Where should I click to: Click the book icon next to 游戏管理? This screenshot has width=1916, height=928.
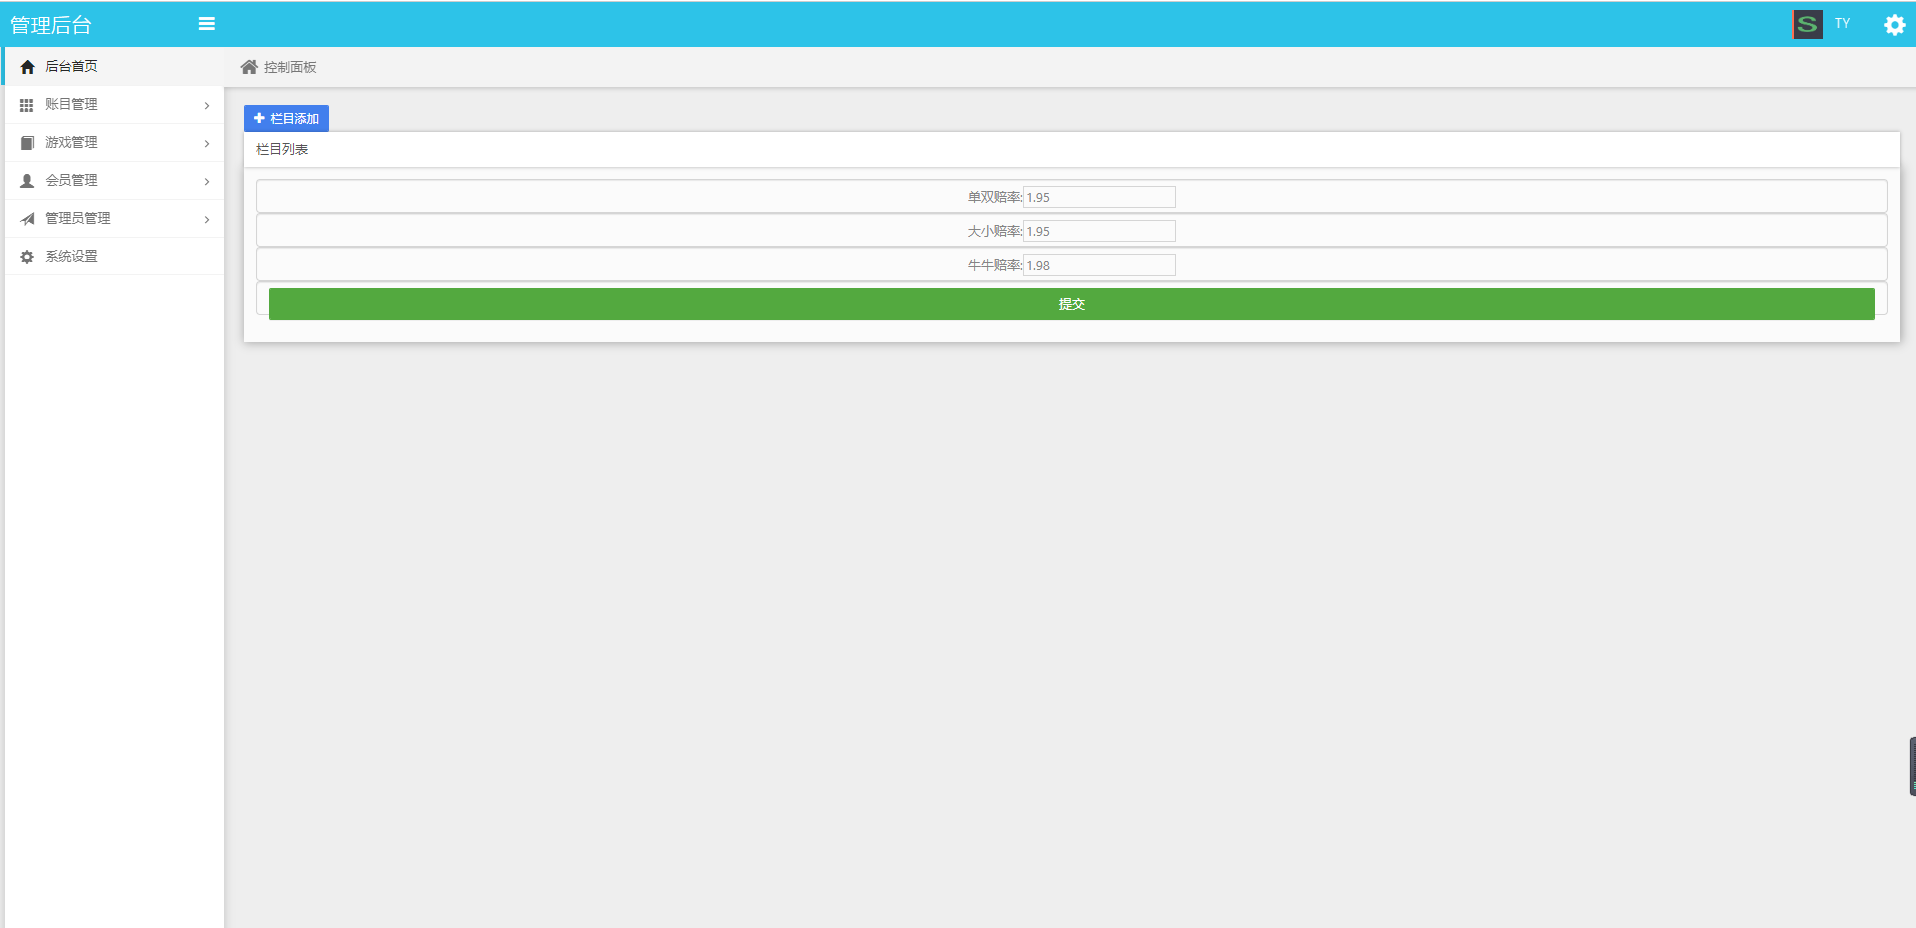click(x=27, y=143)
